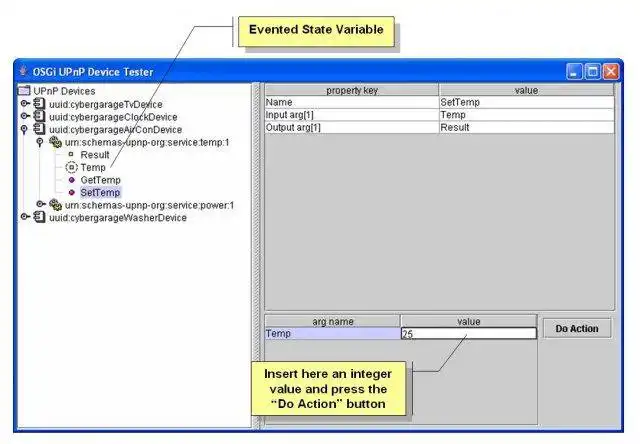Click the SetTemp action bullet icon

(72, 193)
